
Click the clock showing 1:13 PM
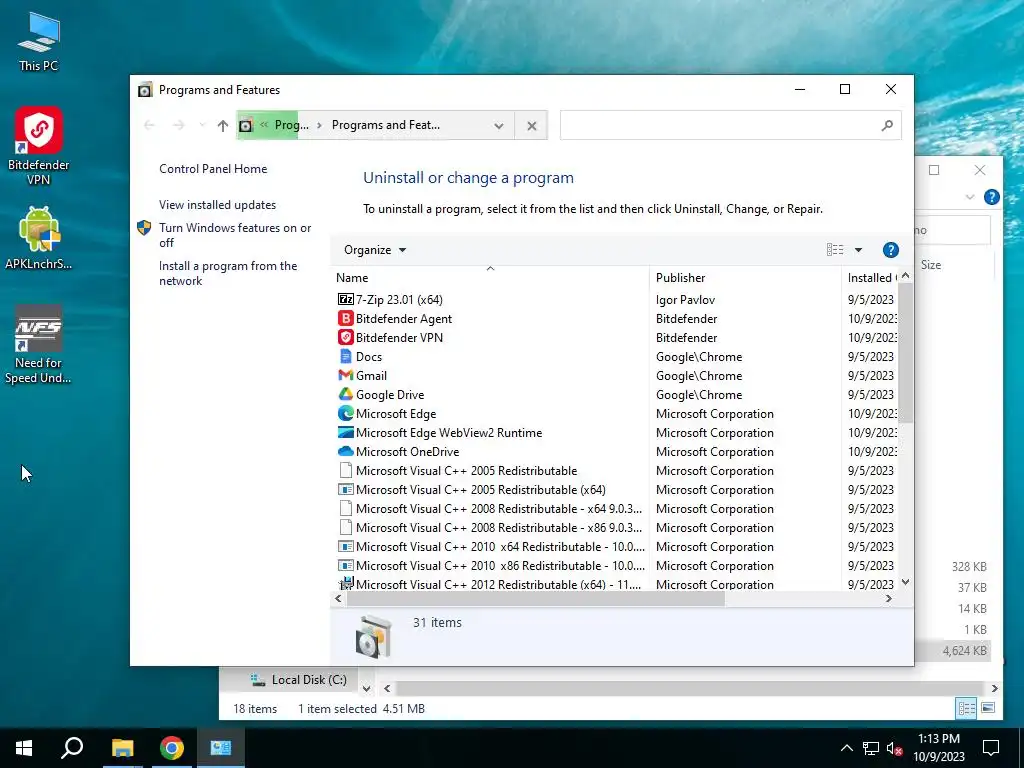pos(938,748)
